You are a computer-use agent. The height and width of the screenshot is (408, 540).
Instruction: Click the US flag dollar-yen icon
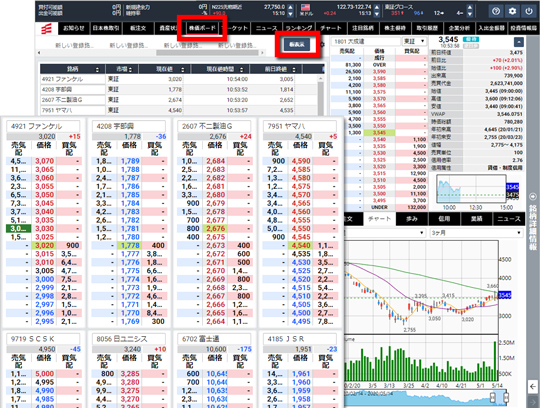pyautogui.click(x=305, y=8)
